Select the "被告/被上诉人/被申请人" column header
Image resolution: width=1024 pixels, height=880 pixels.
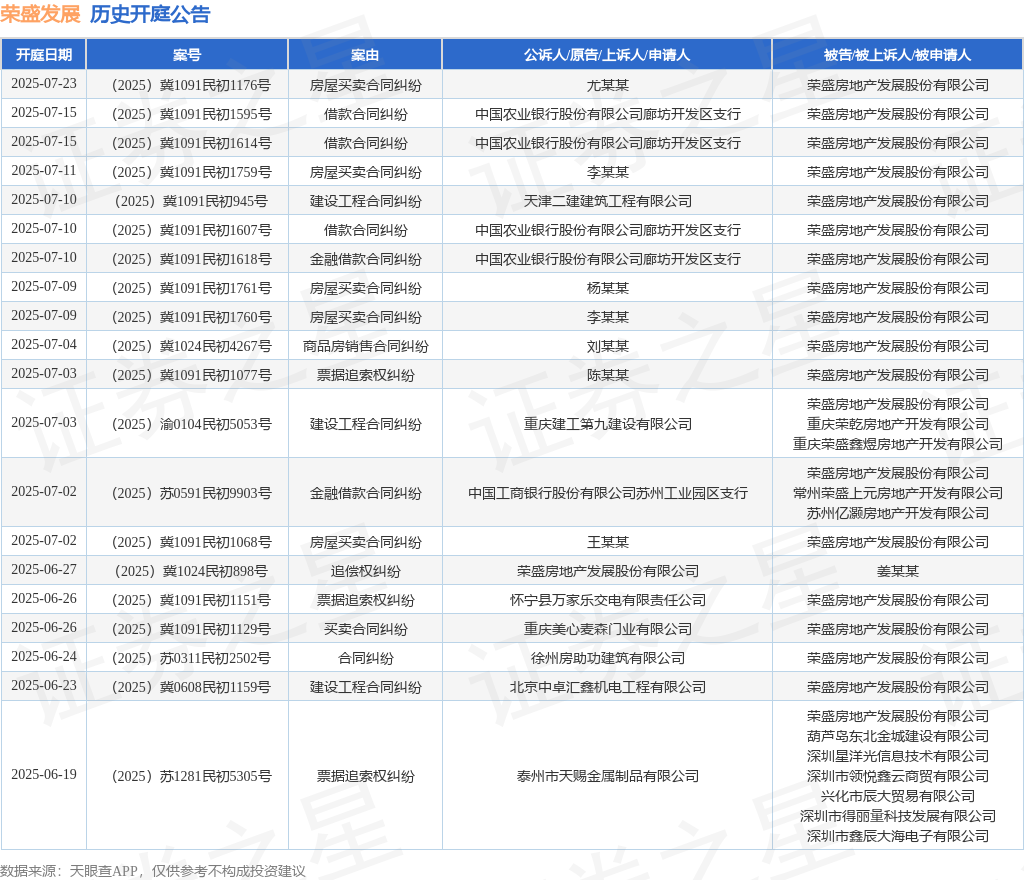pyautogui.click(x=897, y=55)
